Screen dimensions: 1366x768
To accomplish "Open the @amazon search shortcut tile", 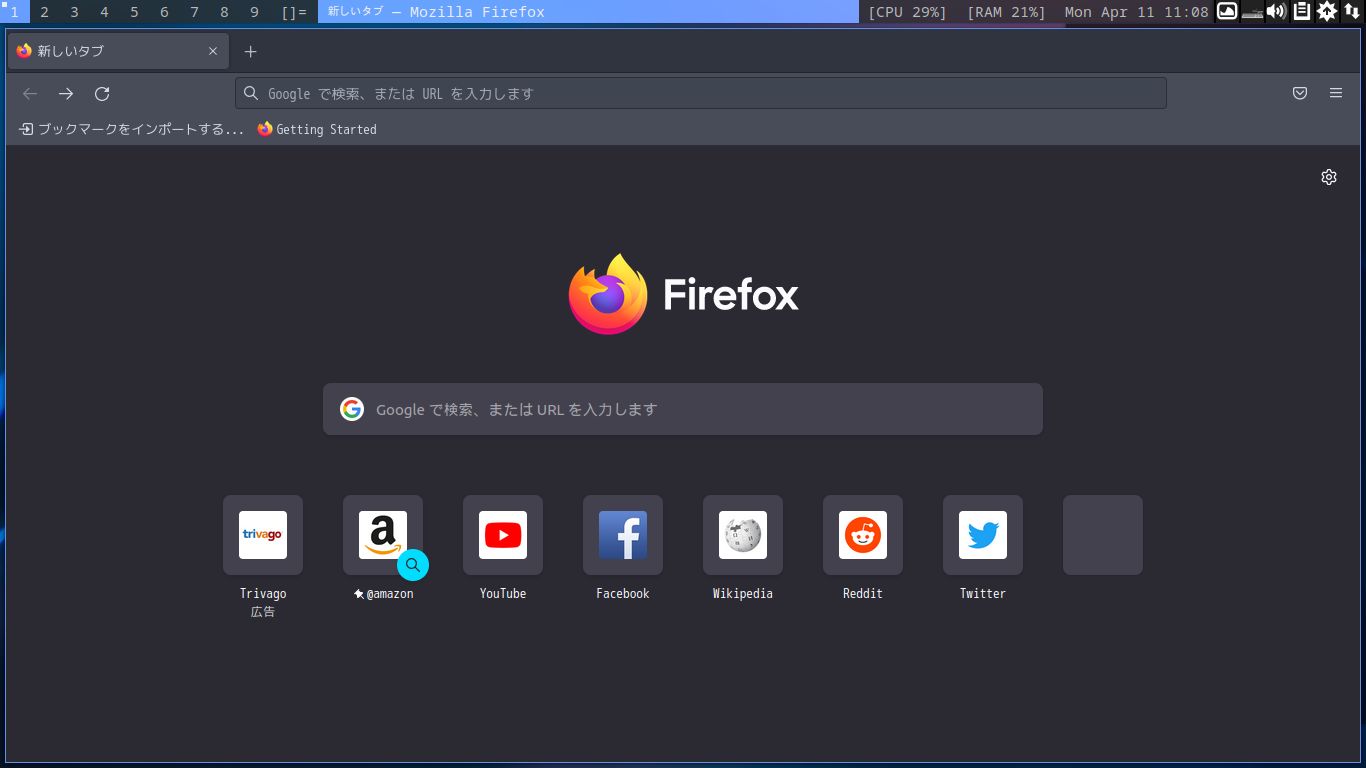I will [383, 535].
